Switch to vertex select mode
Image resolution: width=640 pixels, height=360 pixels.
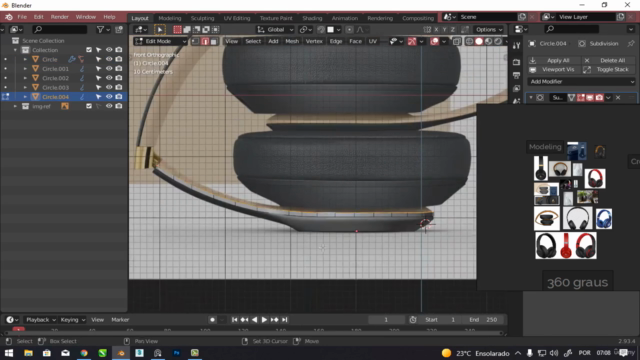(x=196, y=41)
